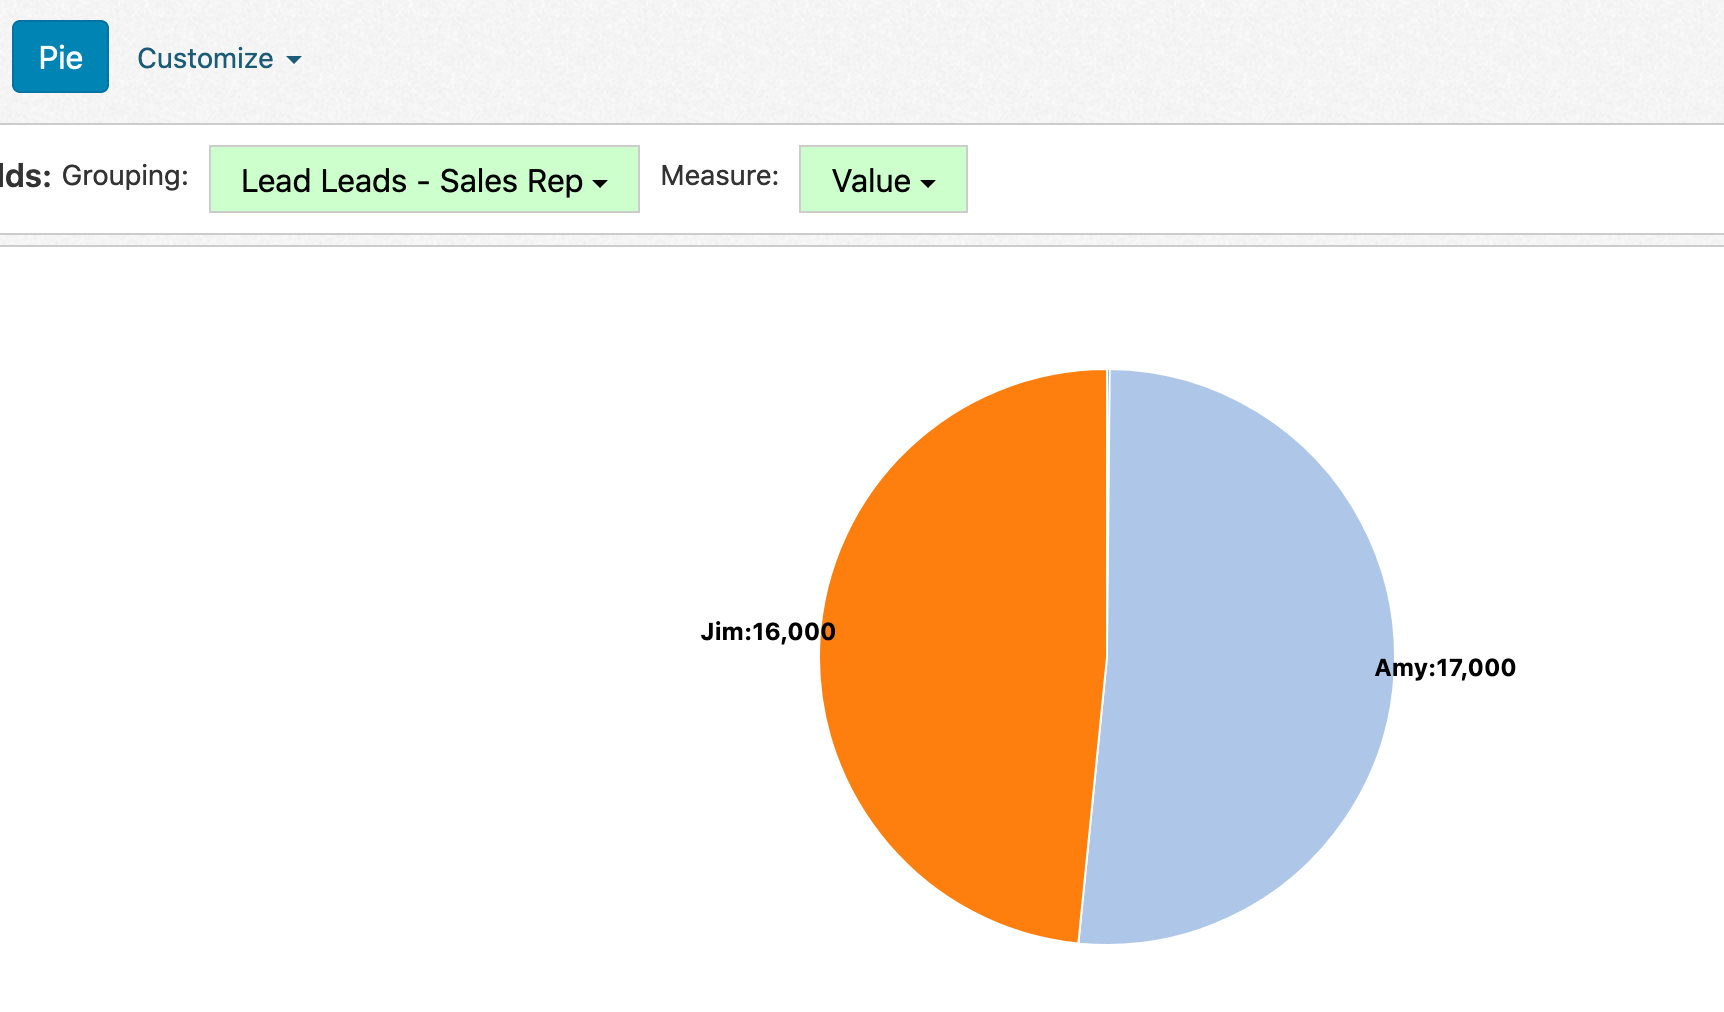The image size is (1724, 1012).
Task: Click the divider bar below the fields row
Action: coord(860,238)
